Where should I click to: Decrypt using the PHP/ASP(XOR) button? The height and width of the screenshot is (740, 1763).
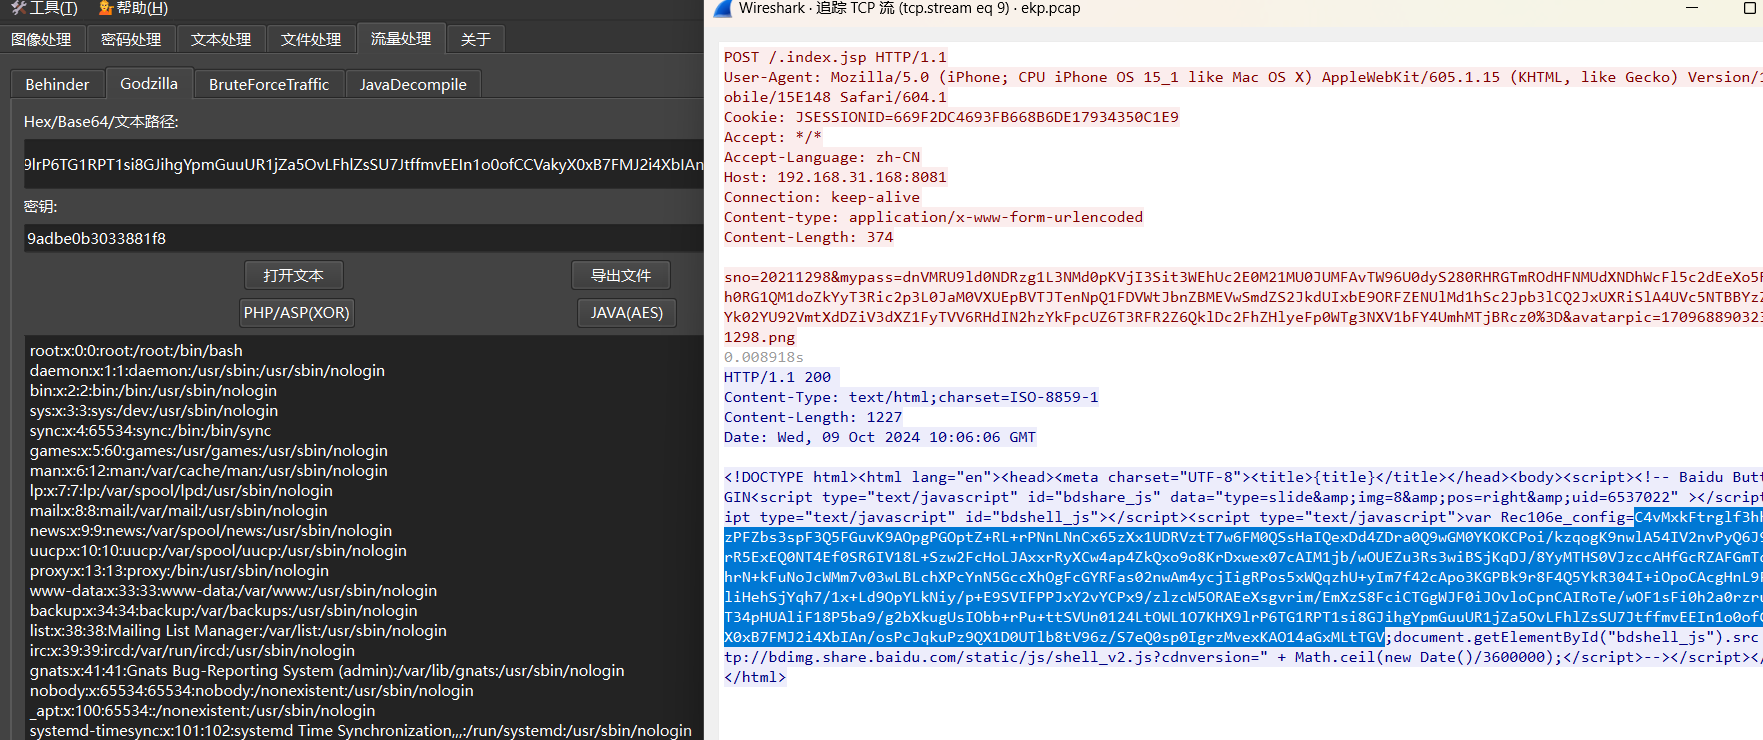pyautogui.click(x=297, y=313)
